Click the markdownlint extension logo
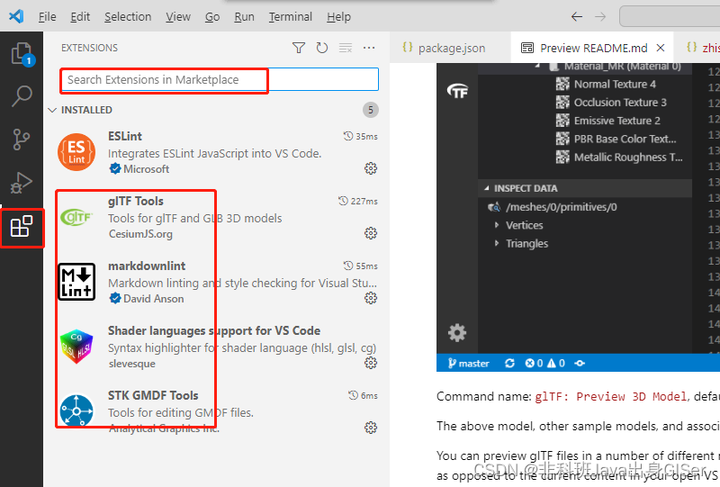 click(77, 282)
